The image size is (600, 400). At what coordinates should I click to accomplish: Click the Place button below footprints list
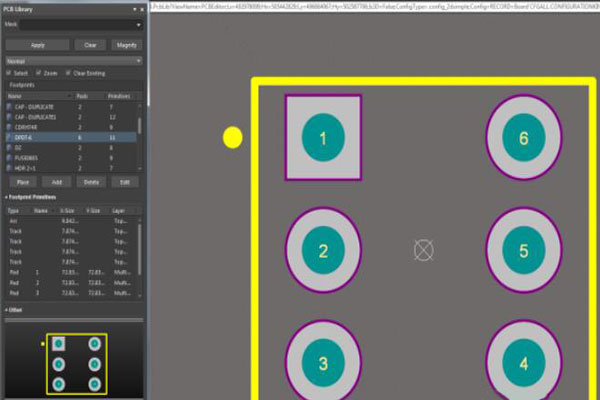20,182
